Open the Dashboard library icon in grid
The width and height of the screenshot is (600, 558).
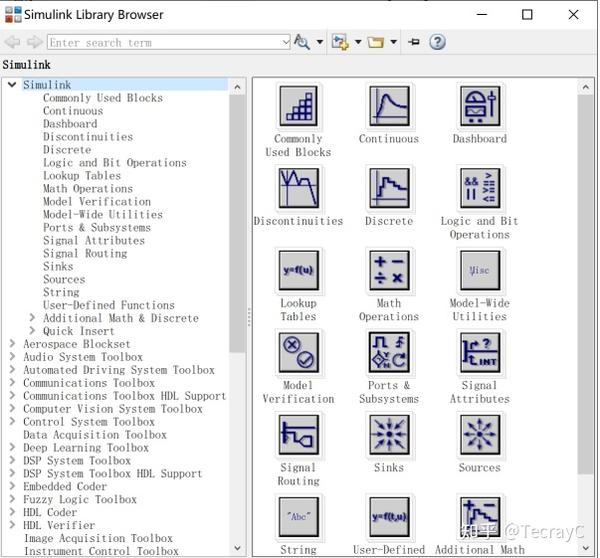(x=480, y=106)
